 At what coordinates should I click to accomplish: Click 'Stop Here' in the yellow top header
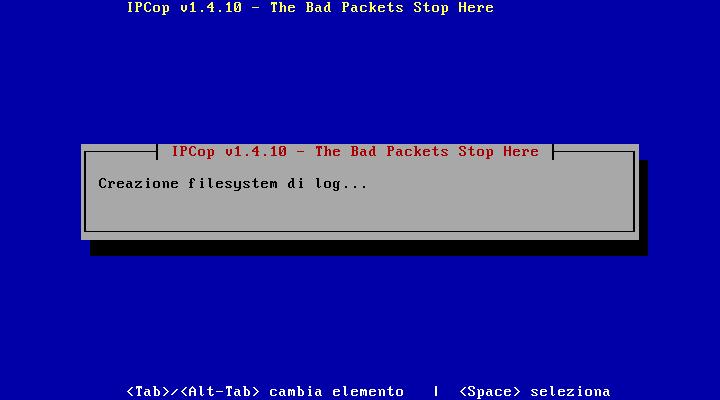(x=453, y=8)
